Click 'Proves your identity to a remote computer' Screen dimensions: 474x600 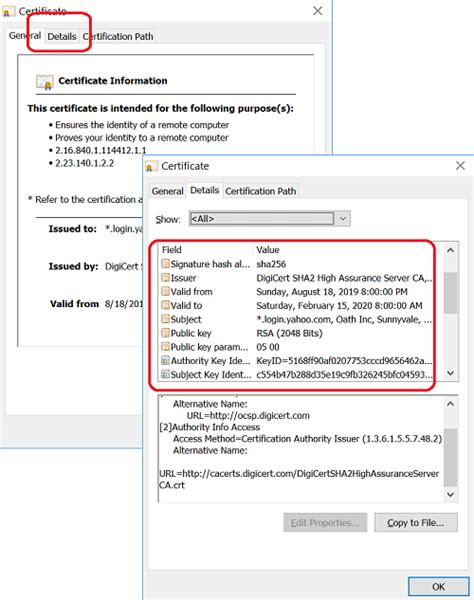click(x=142, y=137)
